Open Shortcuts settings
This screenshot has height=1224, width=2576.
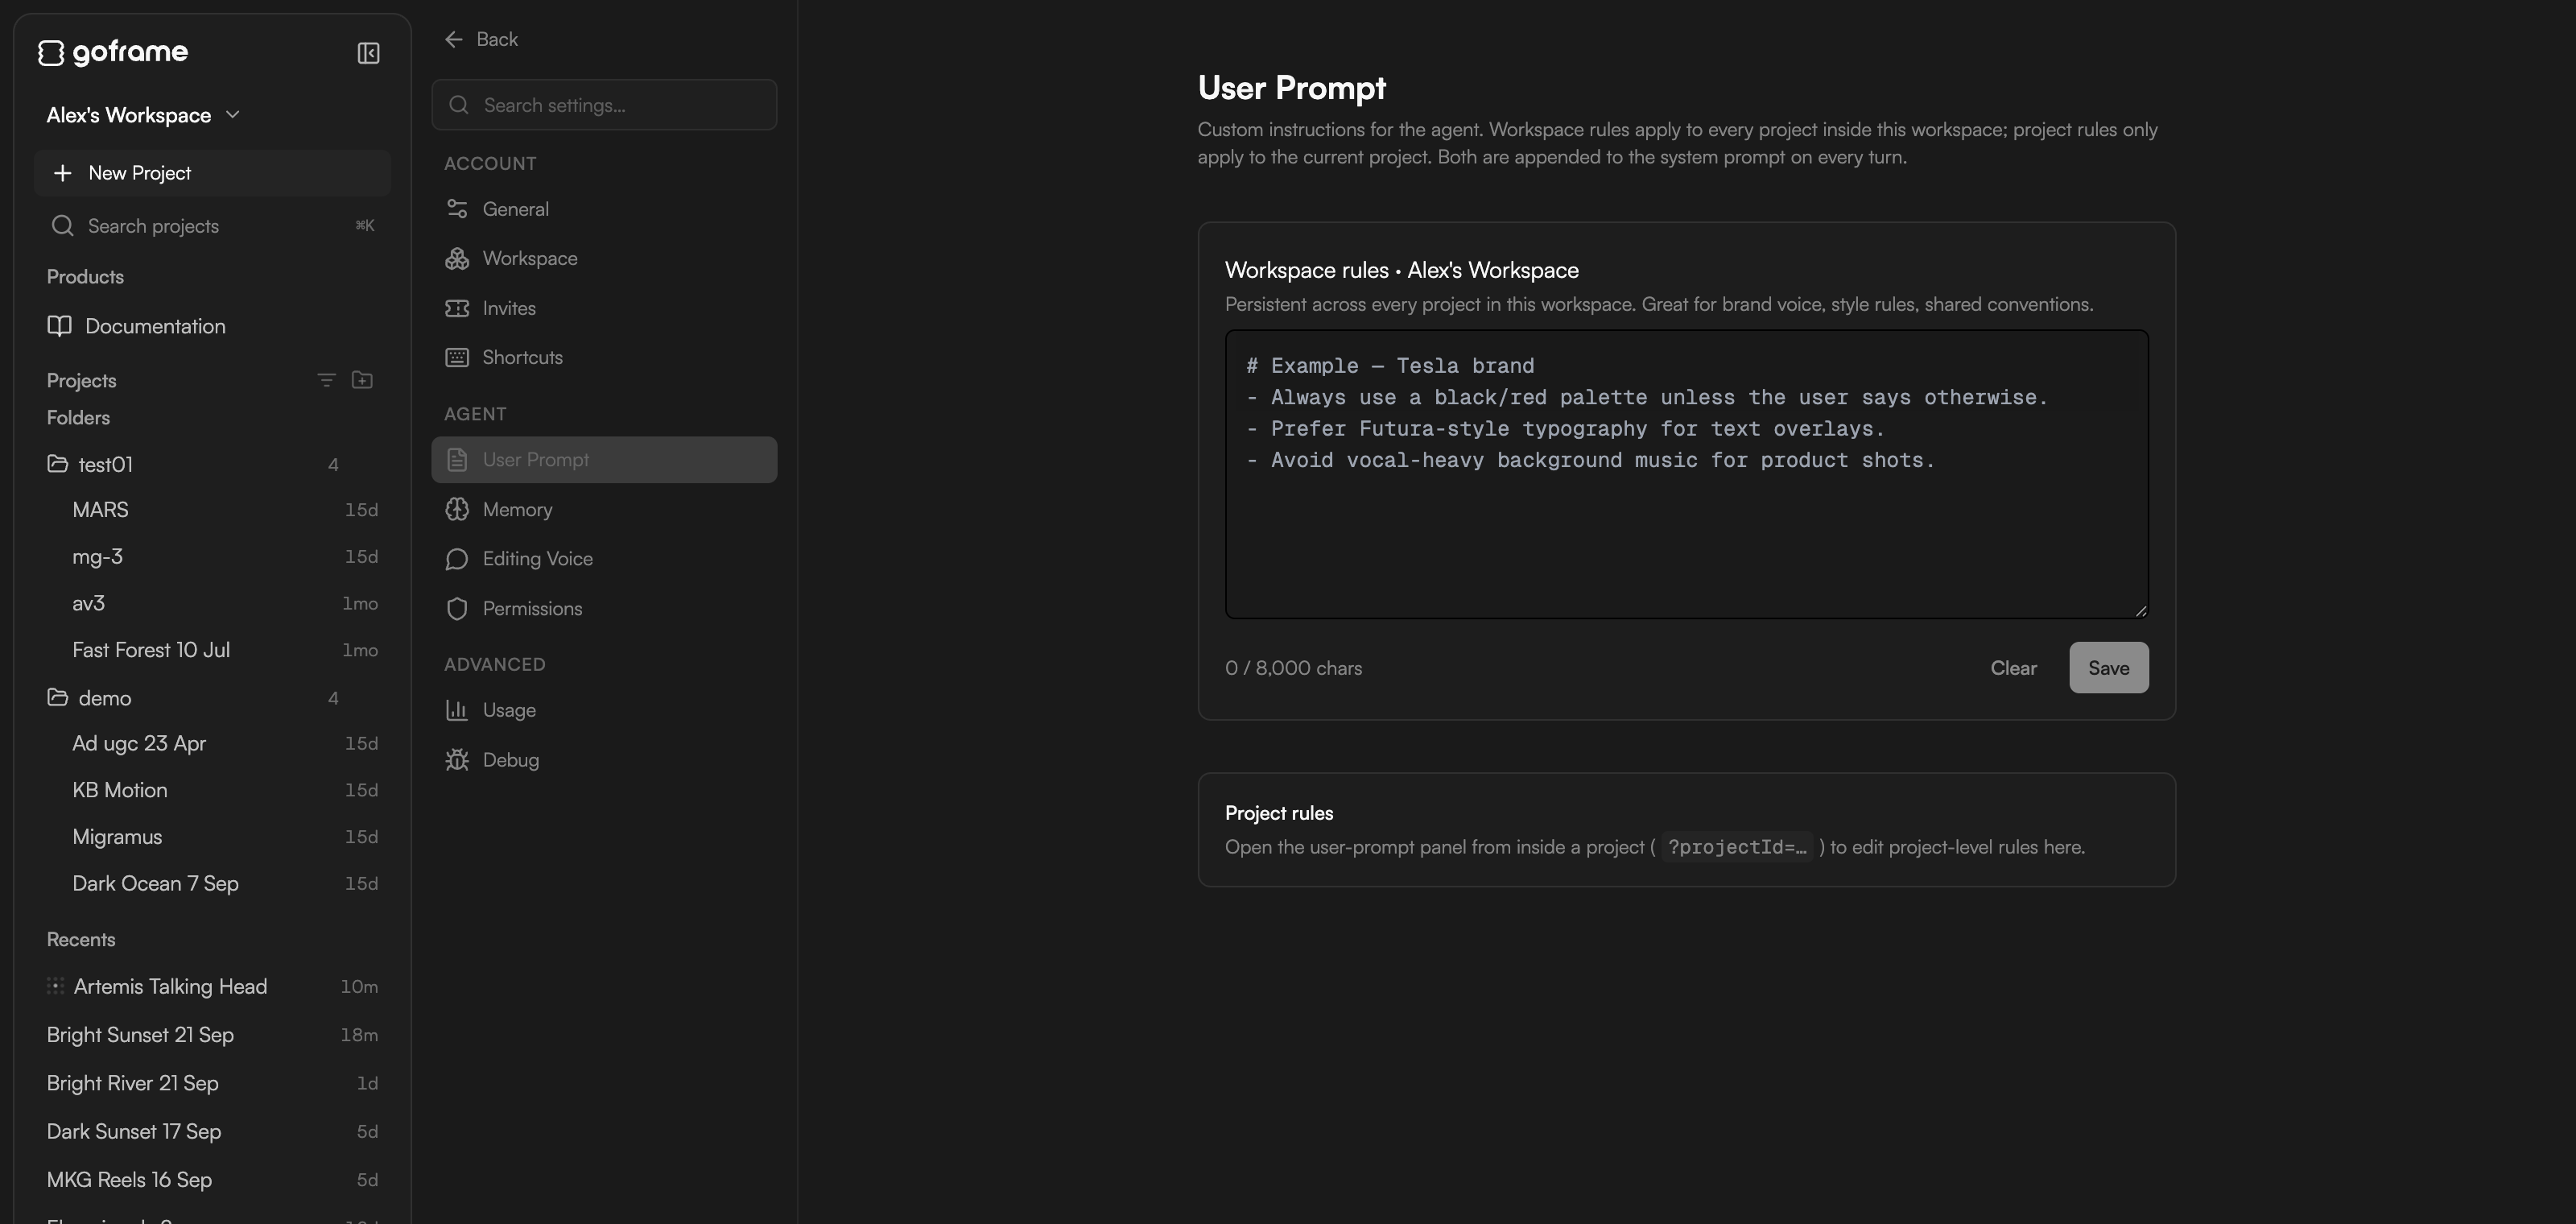[604, 357]
